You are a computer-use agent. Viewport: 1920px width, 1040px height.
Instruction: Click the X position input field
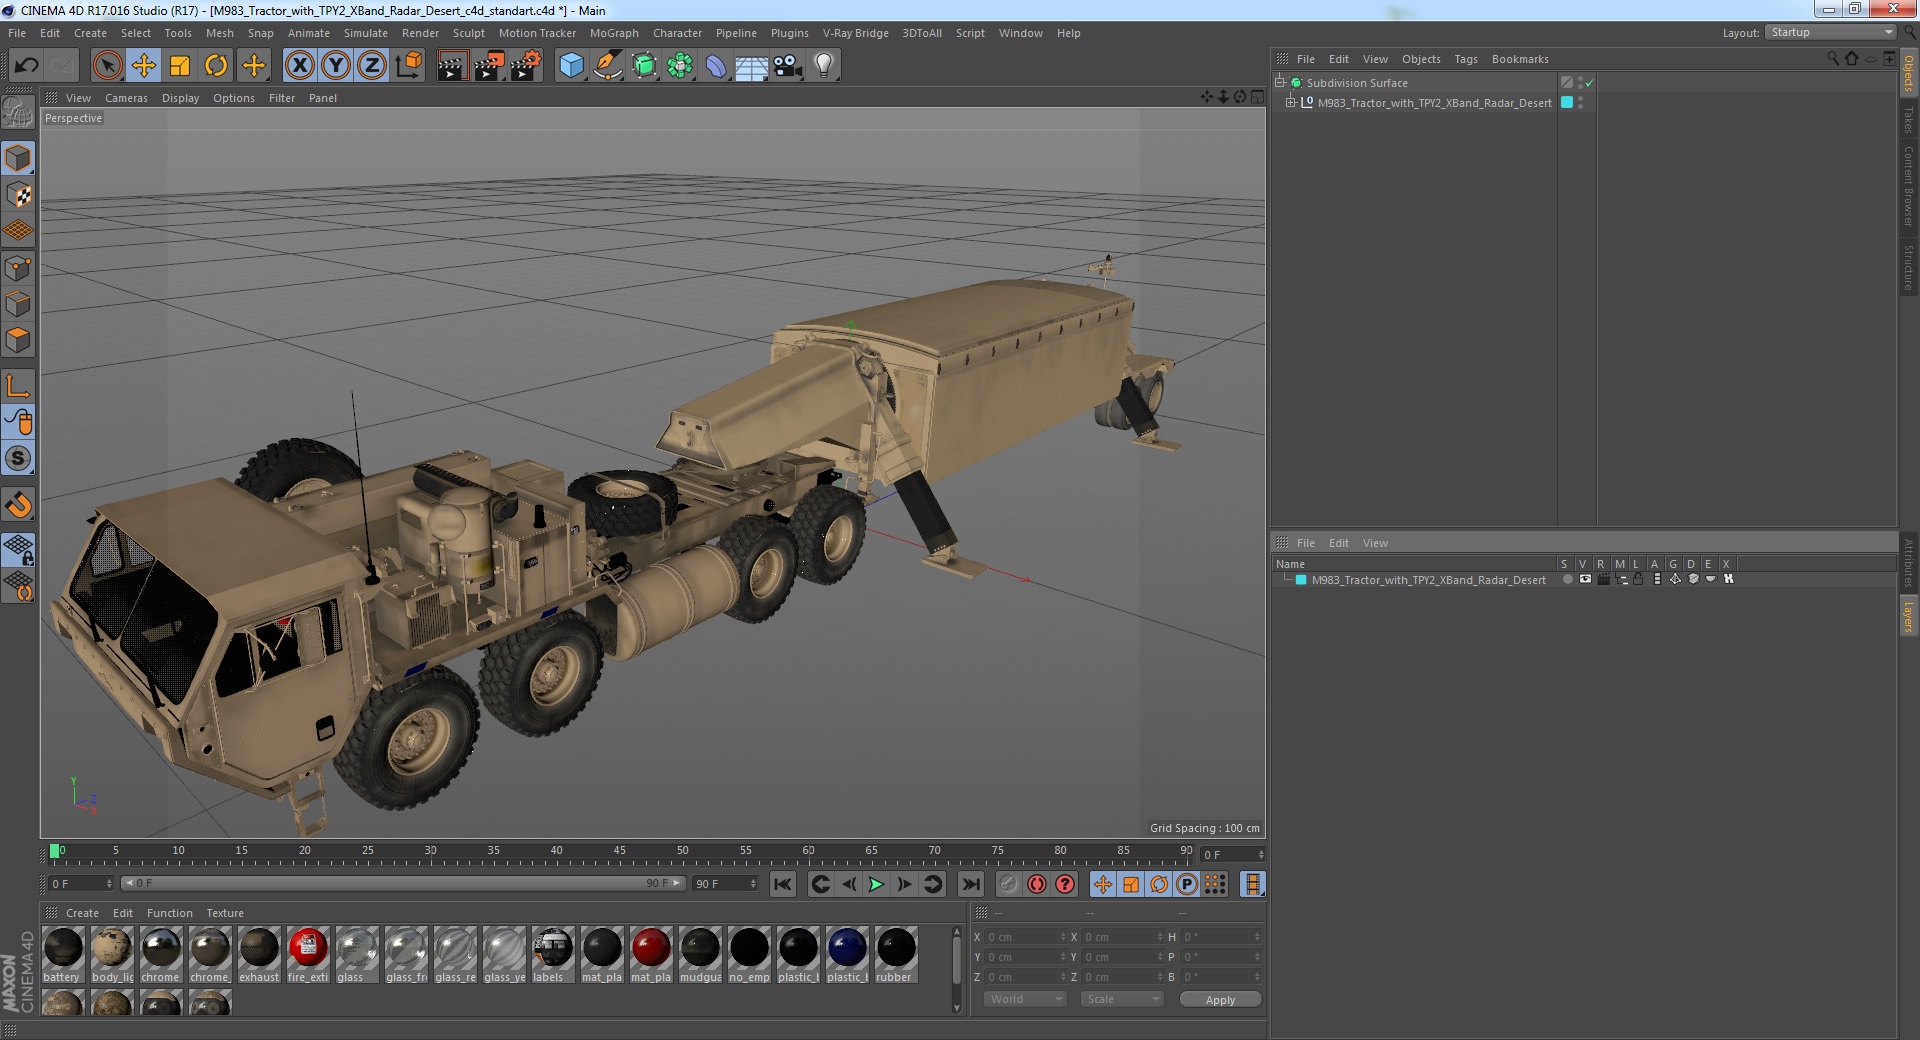pyautogui.click(x=1025, y=937)
